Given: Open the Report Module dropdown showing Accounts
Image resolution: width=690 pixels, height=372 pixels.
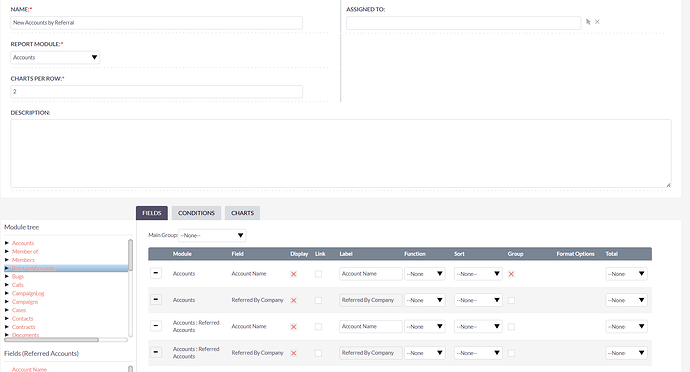Looking at the screenshot, I should pos(55,57).
